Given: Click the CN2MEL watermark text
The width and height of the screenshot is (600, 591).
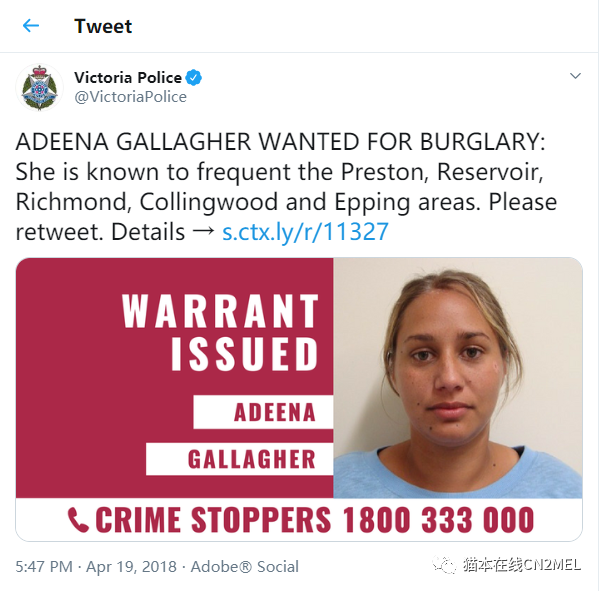Looking at the screenshot, I should (x=552, y=565).
